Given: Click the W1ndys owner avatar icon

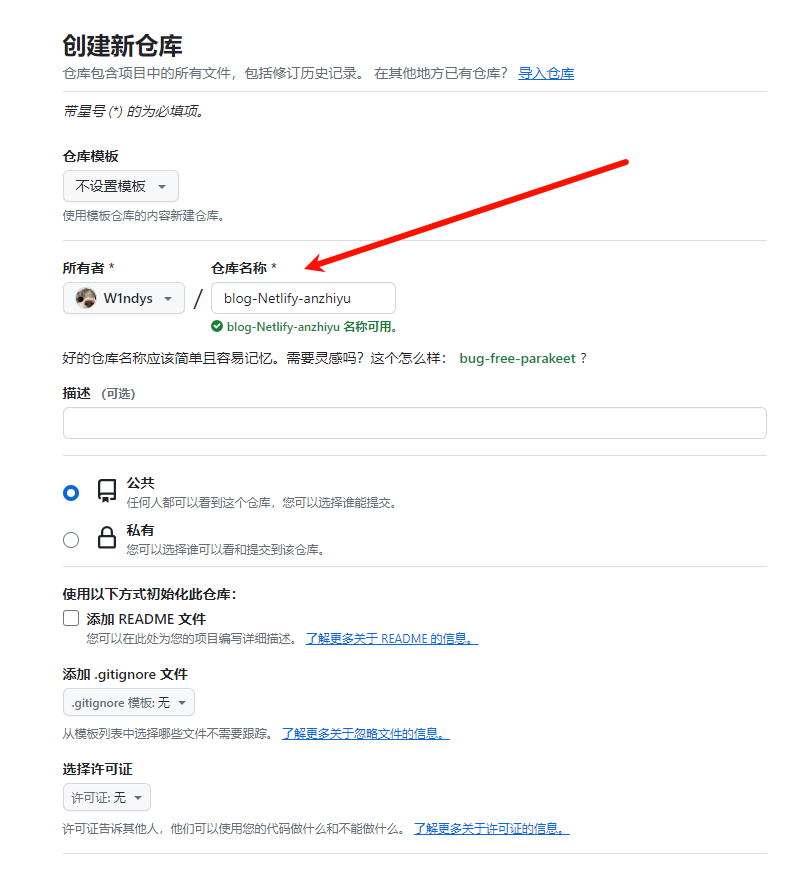Looking at the screenshot, I should coord(86,298).
